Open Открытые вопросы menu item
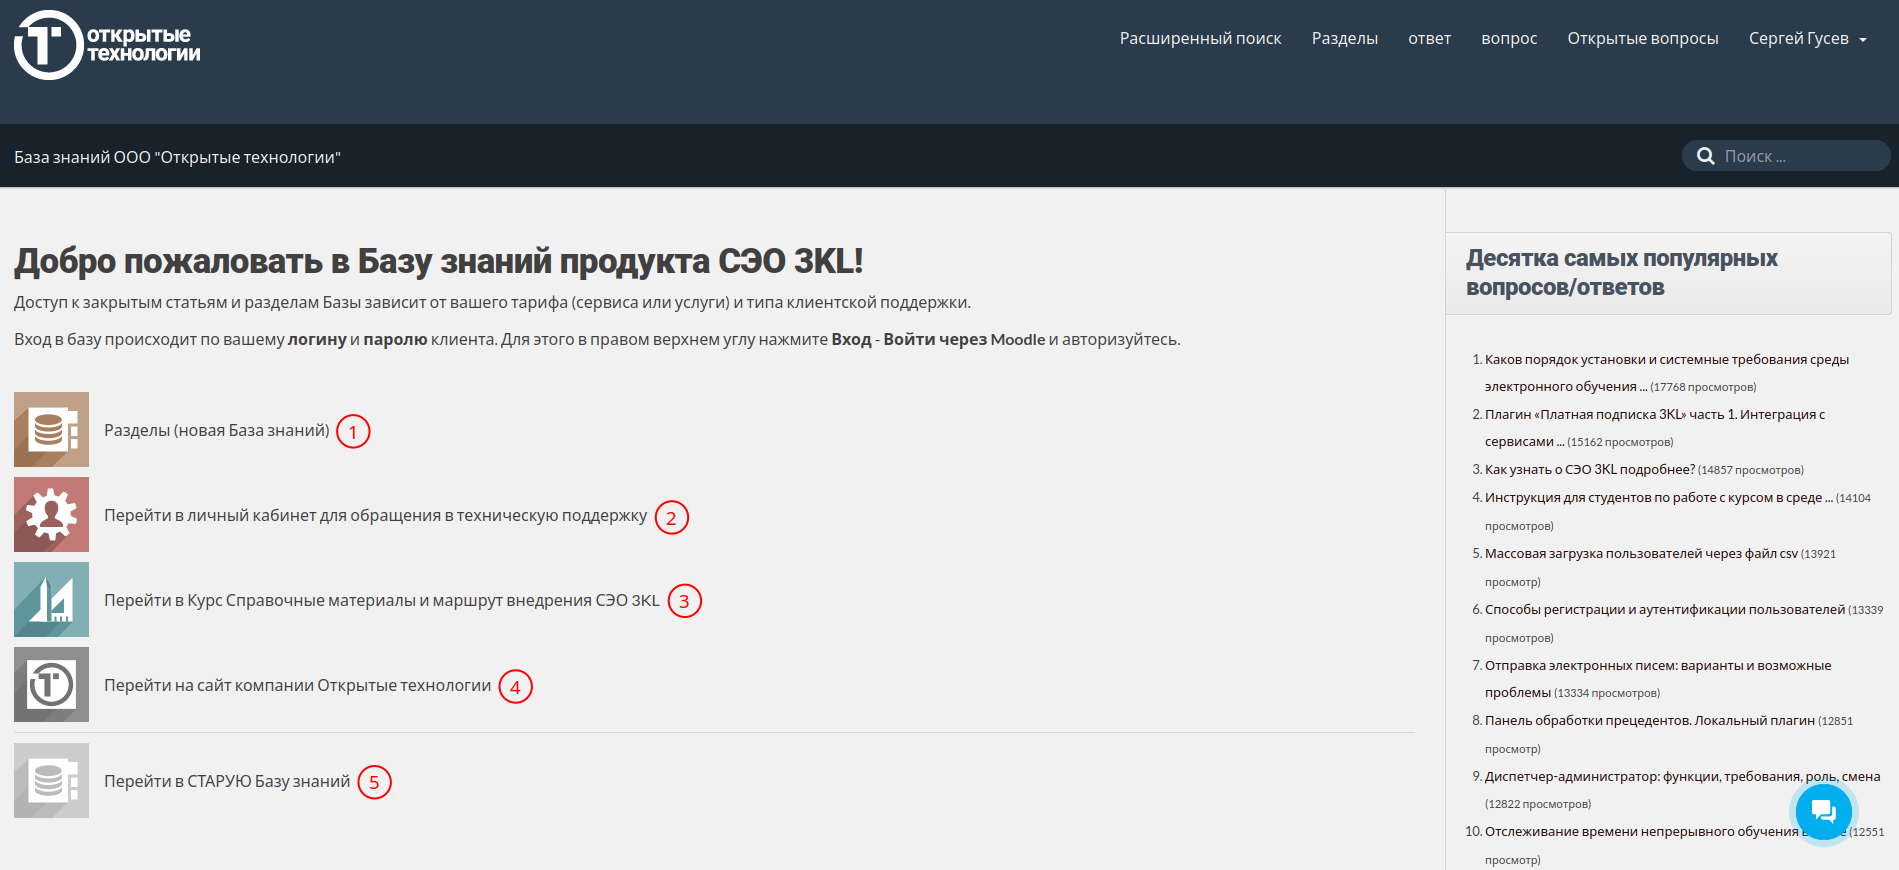 (1642, 39)
